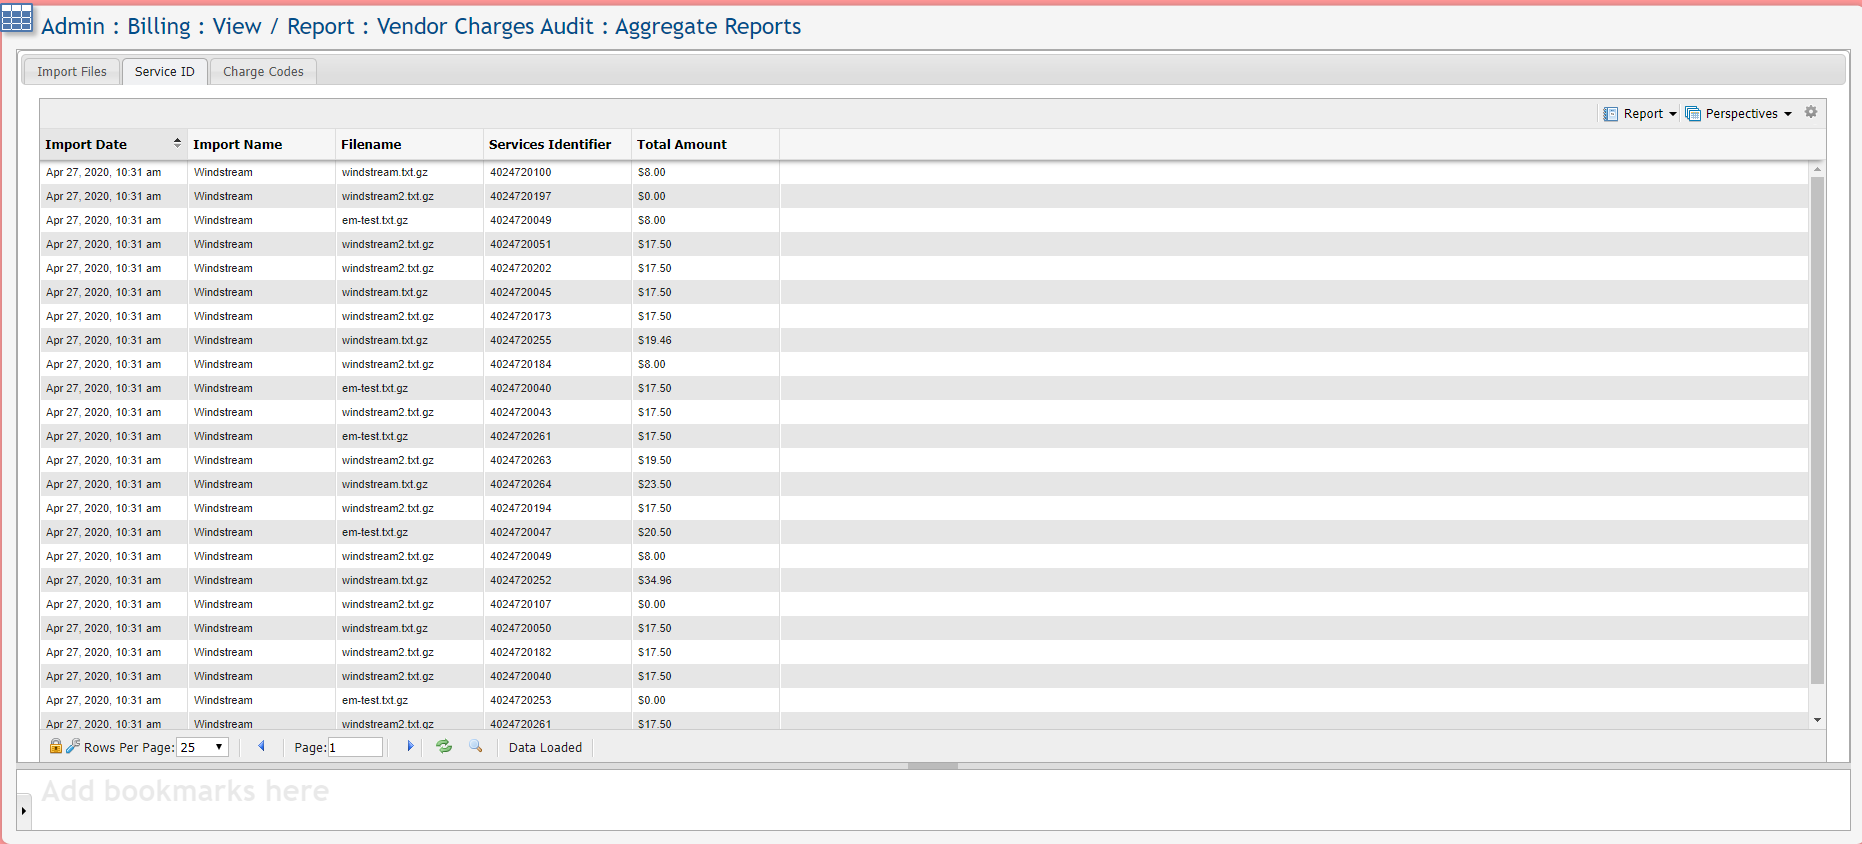Click the Page number input field
Screen dimensions: 1862x844
tap(355, 747)
